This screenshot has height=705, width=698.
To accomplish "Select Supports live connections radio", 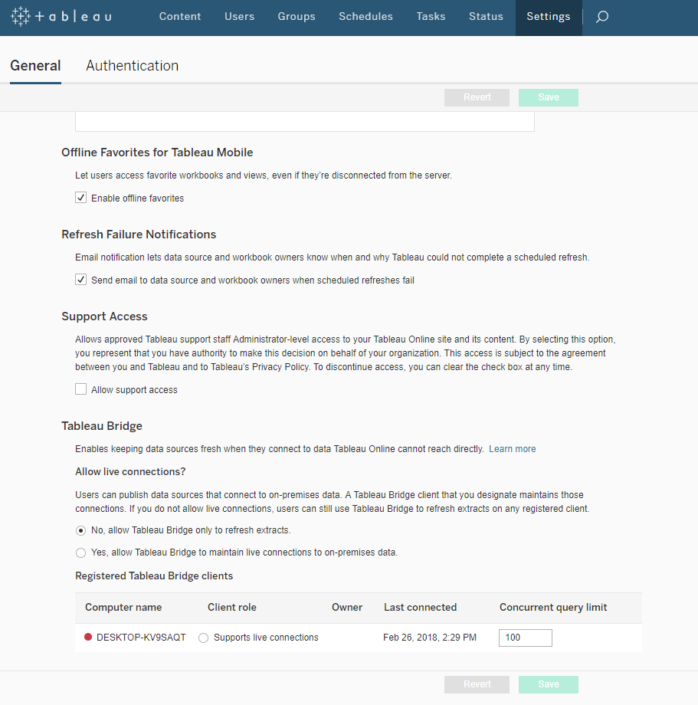I will coord(204,638).
